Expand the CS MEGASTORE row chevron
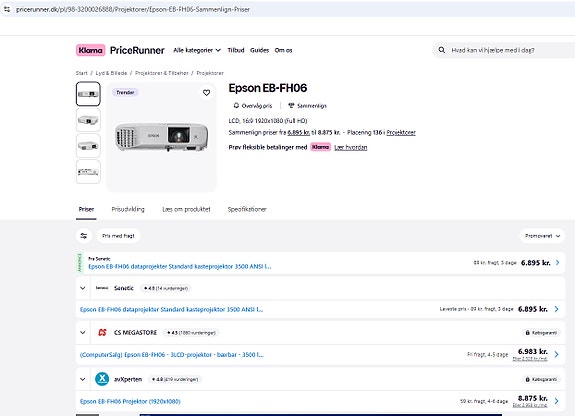Screen dimensions: 575x416 click(83, 333)
